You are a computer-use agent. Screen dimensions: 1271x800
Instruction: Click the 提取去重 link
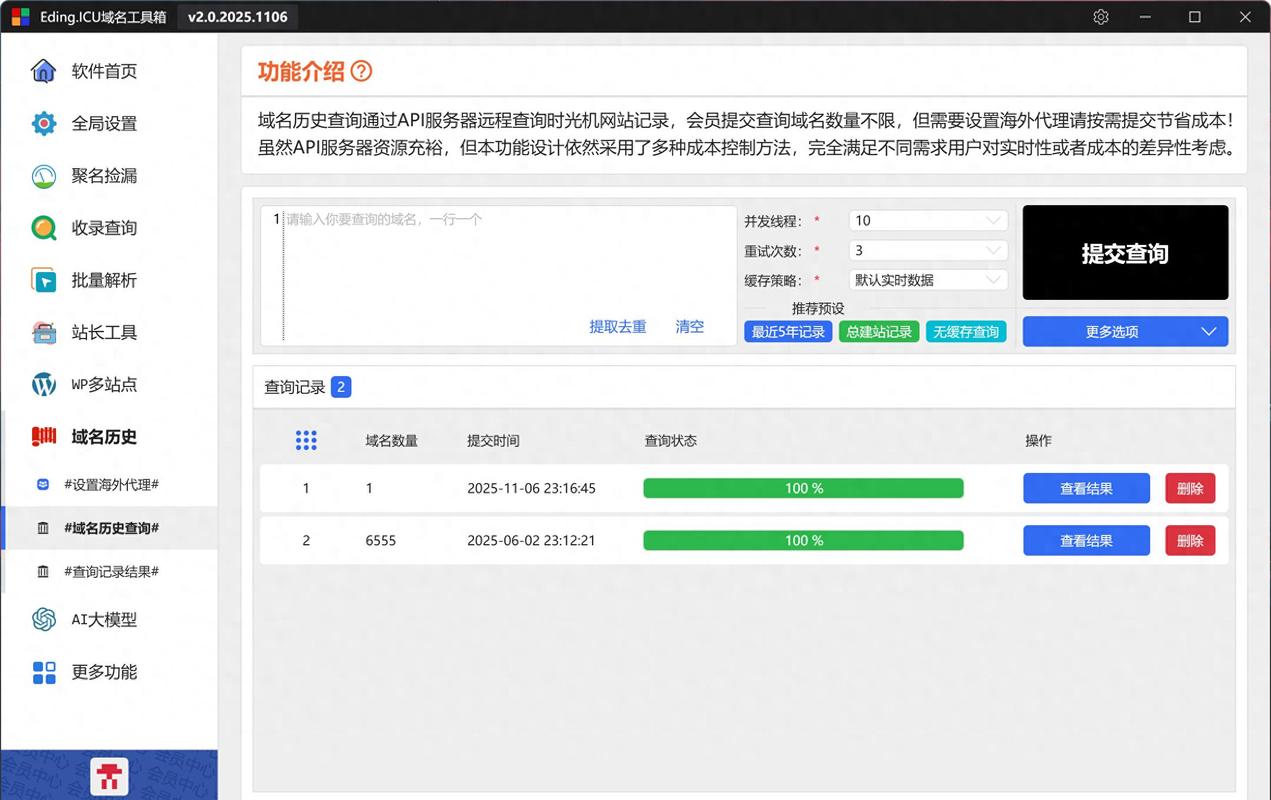click(x=618, y=327)
